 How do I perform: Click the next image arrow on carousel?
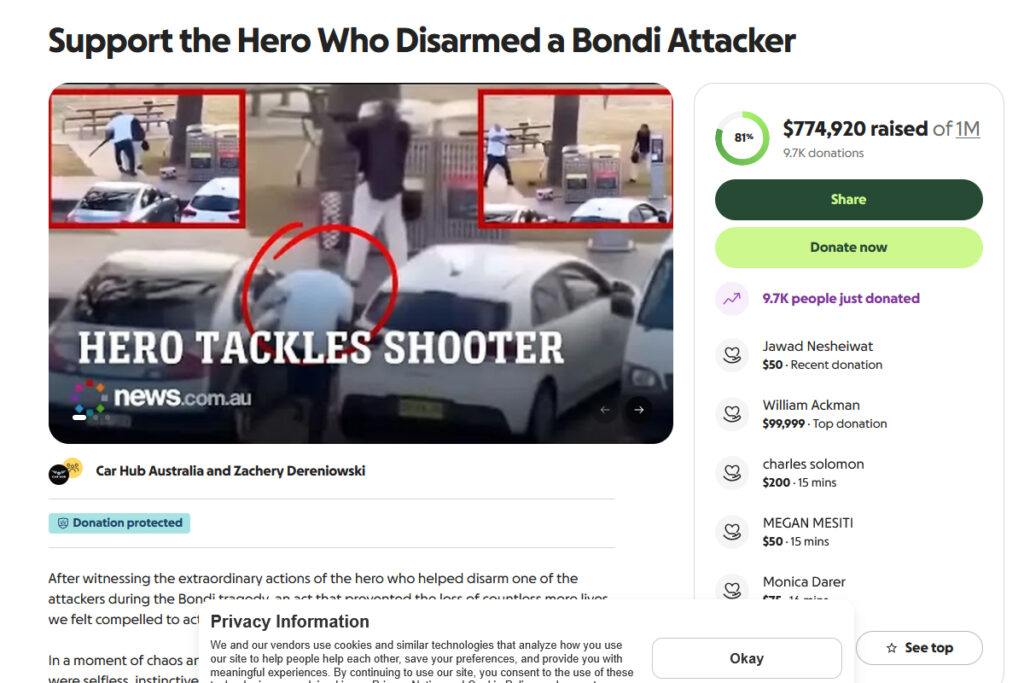pyautogui.click(x=639, y=409)
